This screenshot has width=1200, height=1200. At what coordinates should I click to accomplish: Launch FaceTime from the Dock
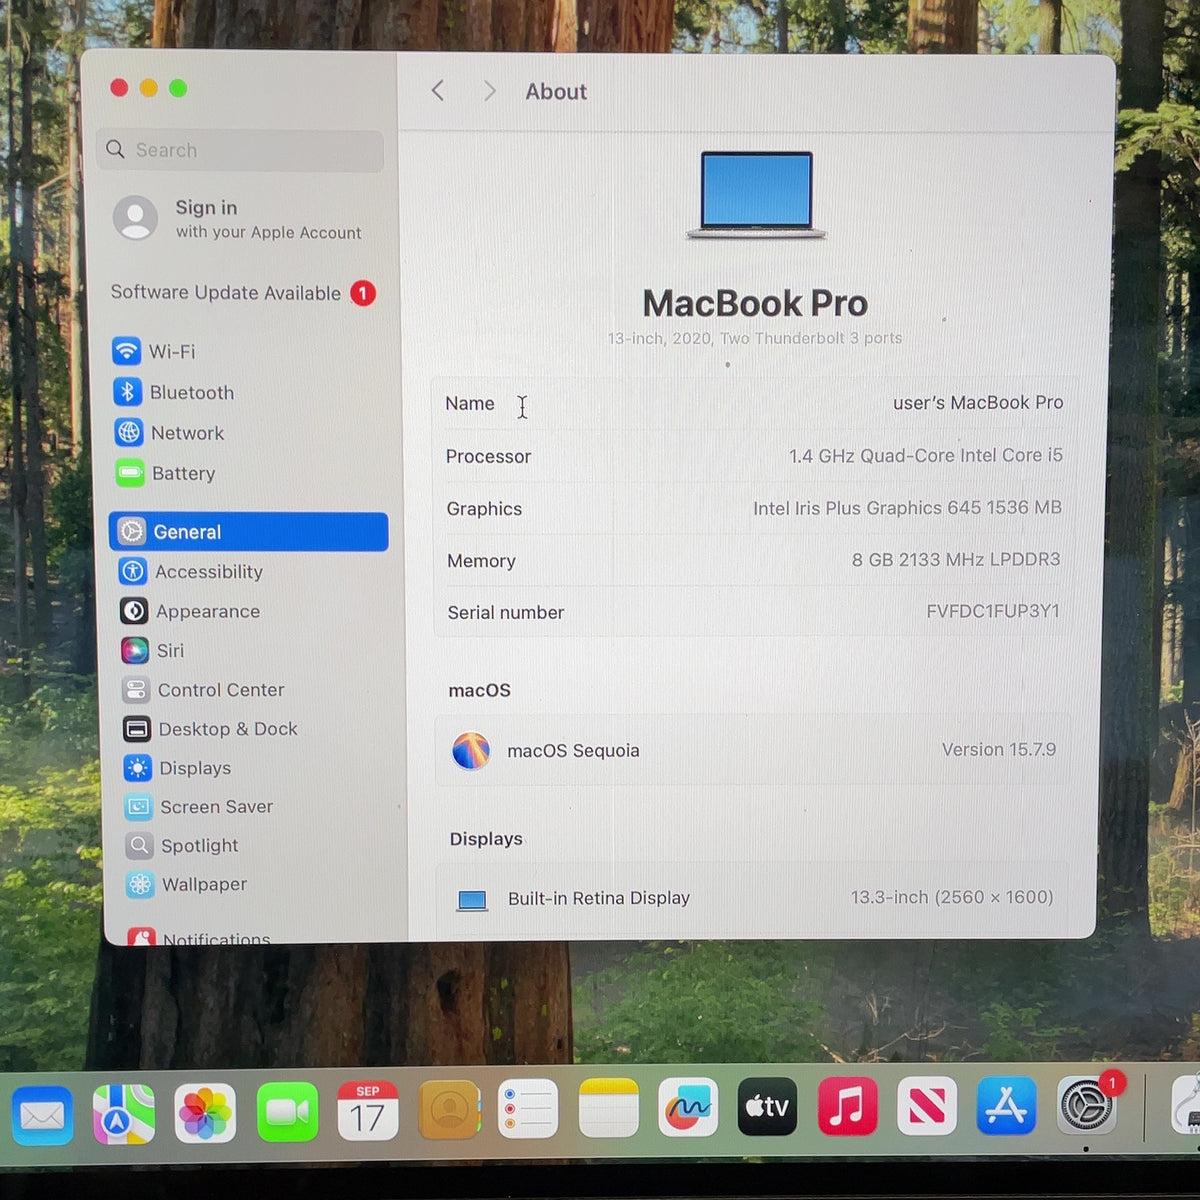click(x=287, y=1111)
